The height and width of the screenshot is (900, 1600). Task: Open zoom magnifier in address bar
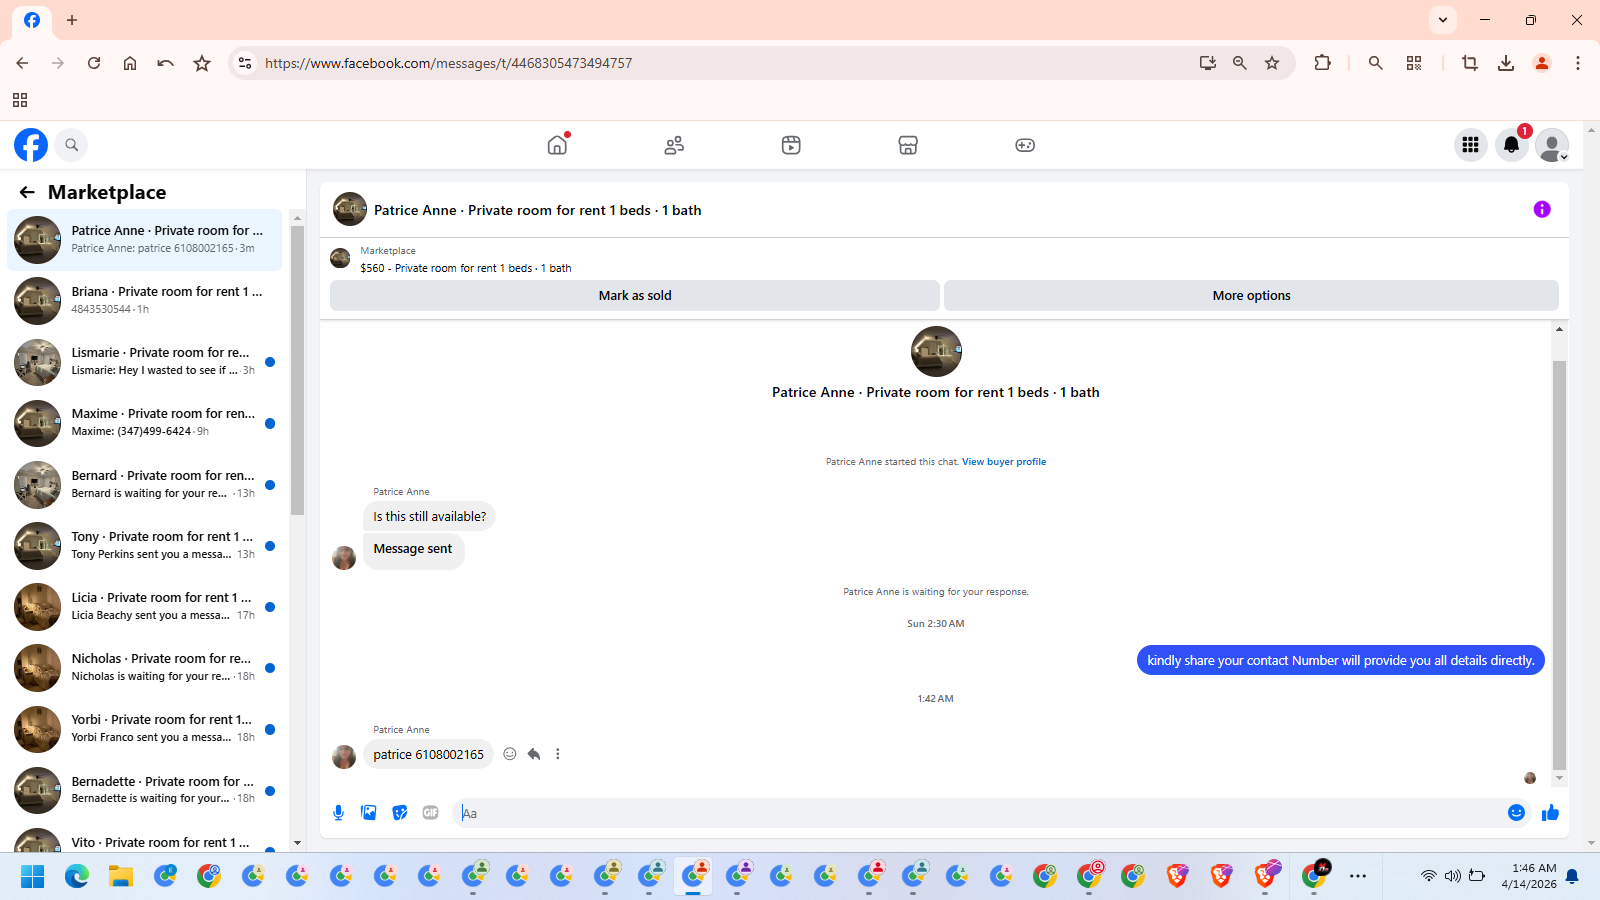tap(1240, 63)
